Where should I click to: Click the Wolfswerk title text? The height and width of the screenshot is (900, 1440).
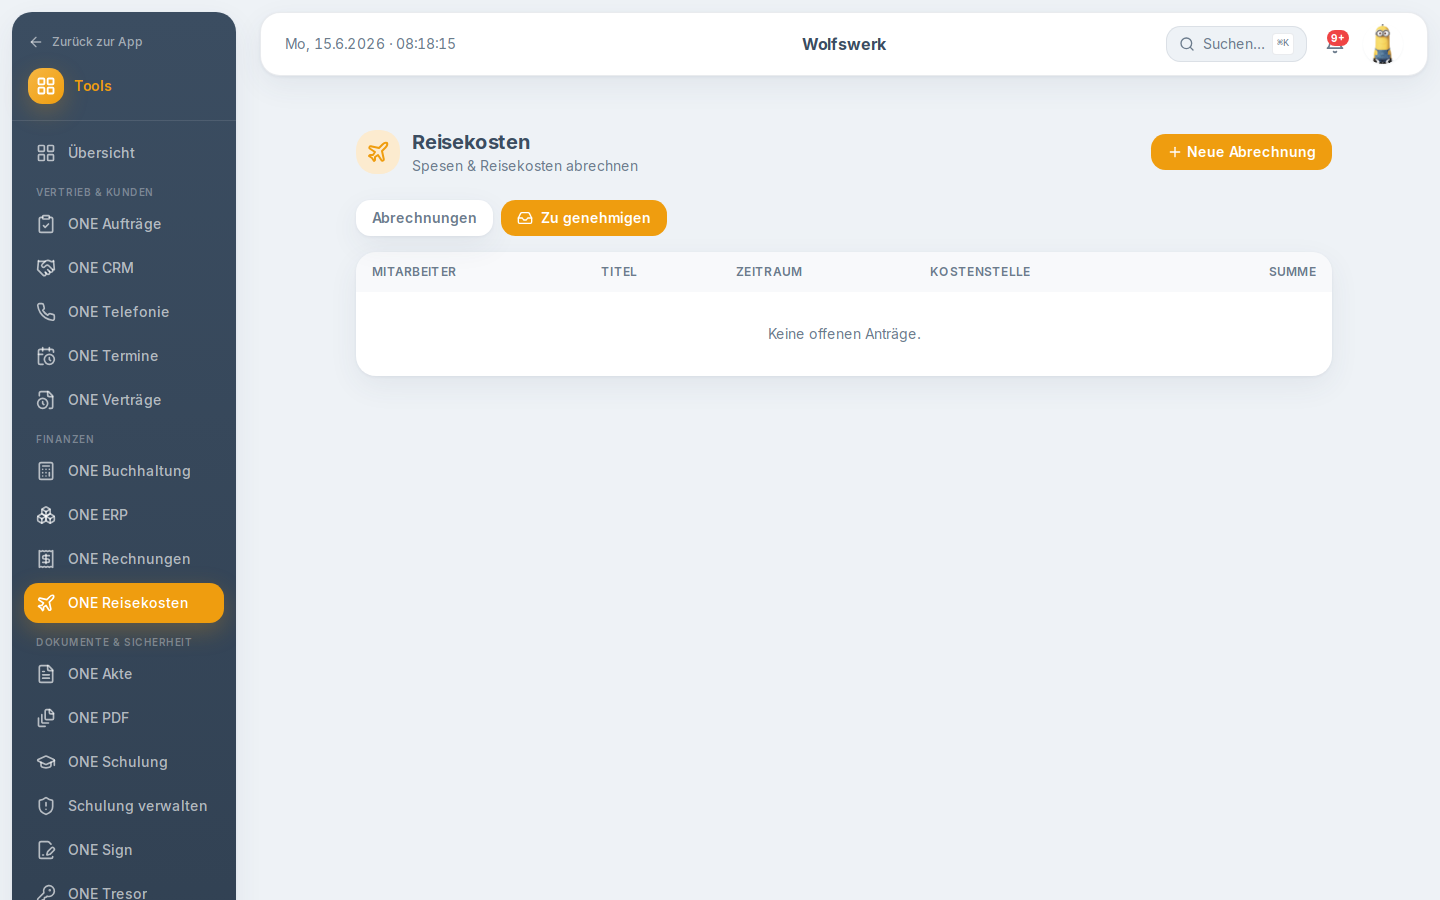(844, 44)
